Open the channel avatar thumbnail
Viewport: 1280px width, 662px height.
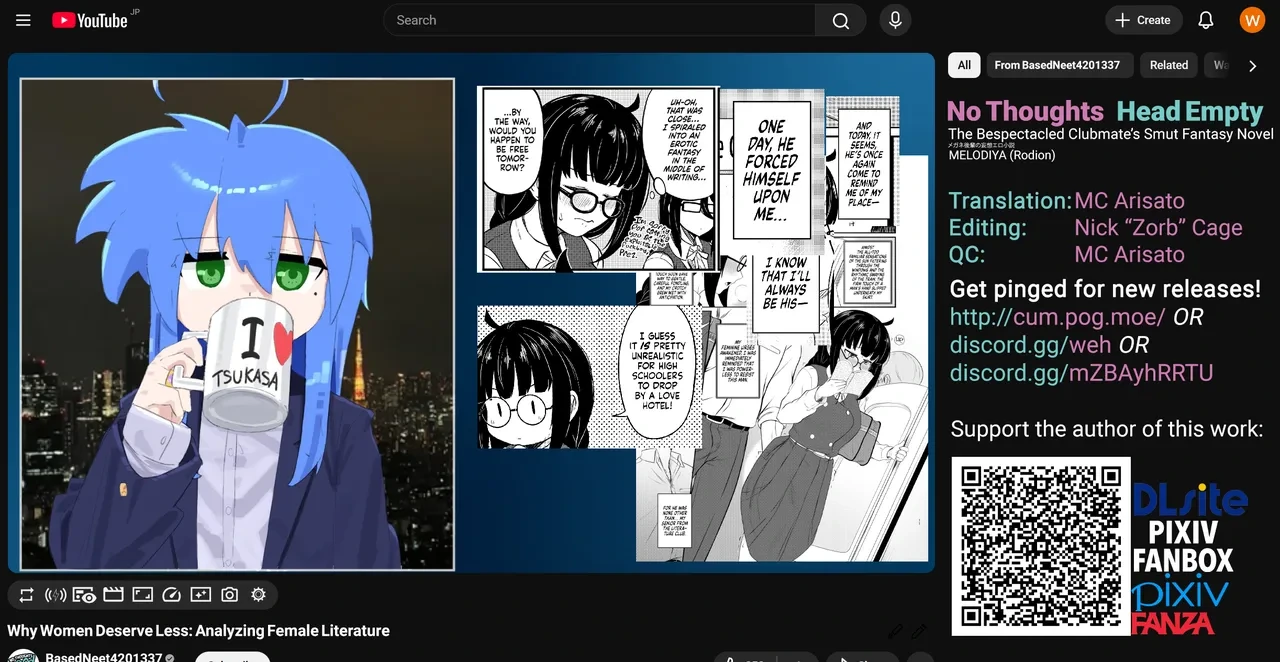coord(23,656)
